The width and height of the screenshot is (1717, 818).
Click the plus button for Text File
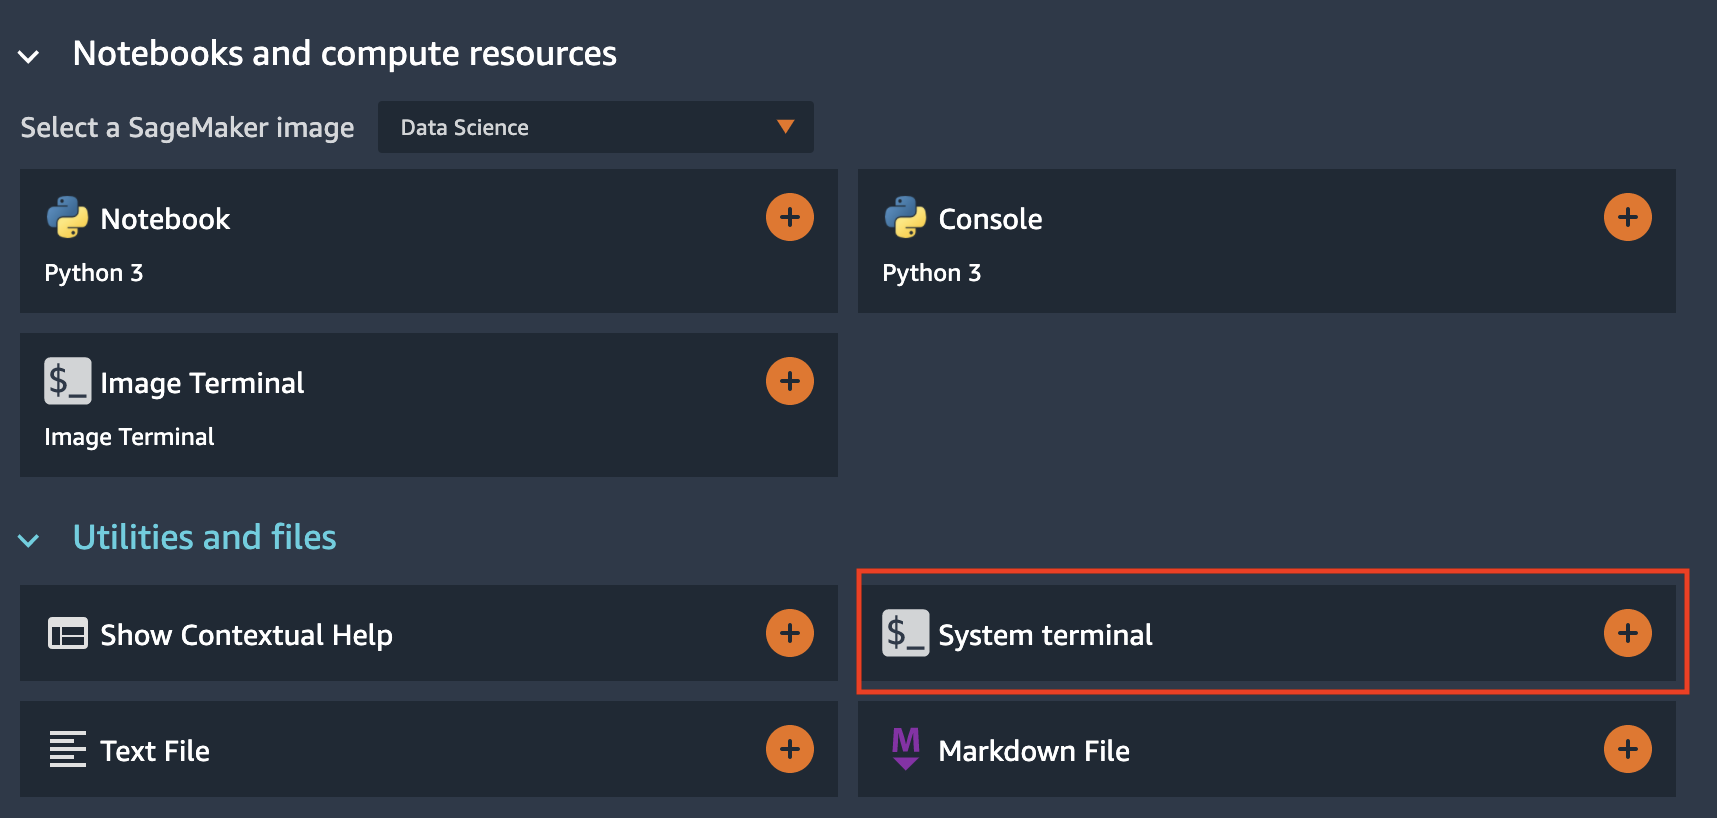click(x=790, y=749)
